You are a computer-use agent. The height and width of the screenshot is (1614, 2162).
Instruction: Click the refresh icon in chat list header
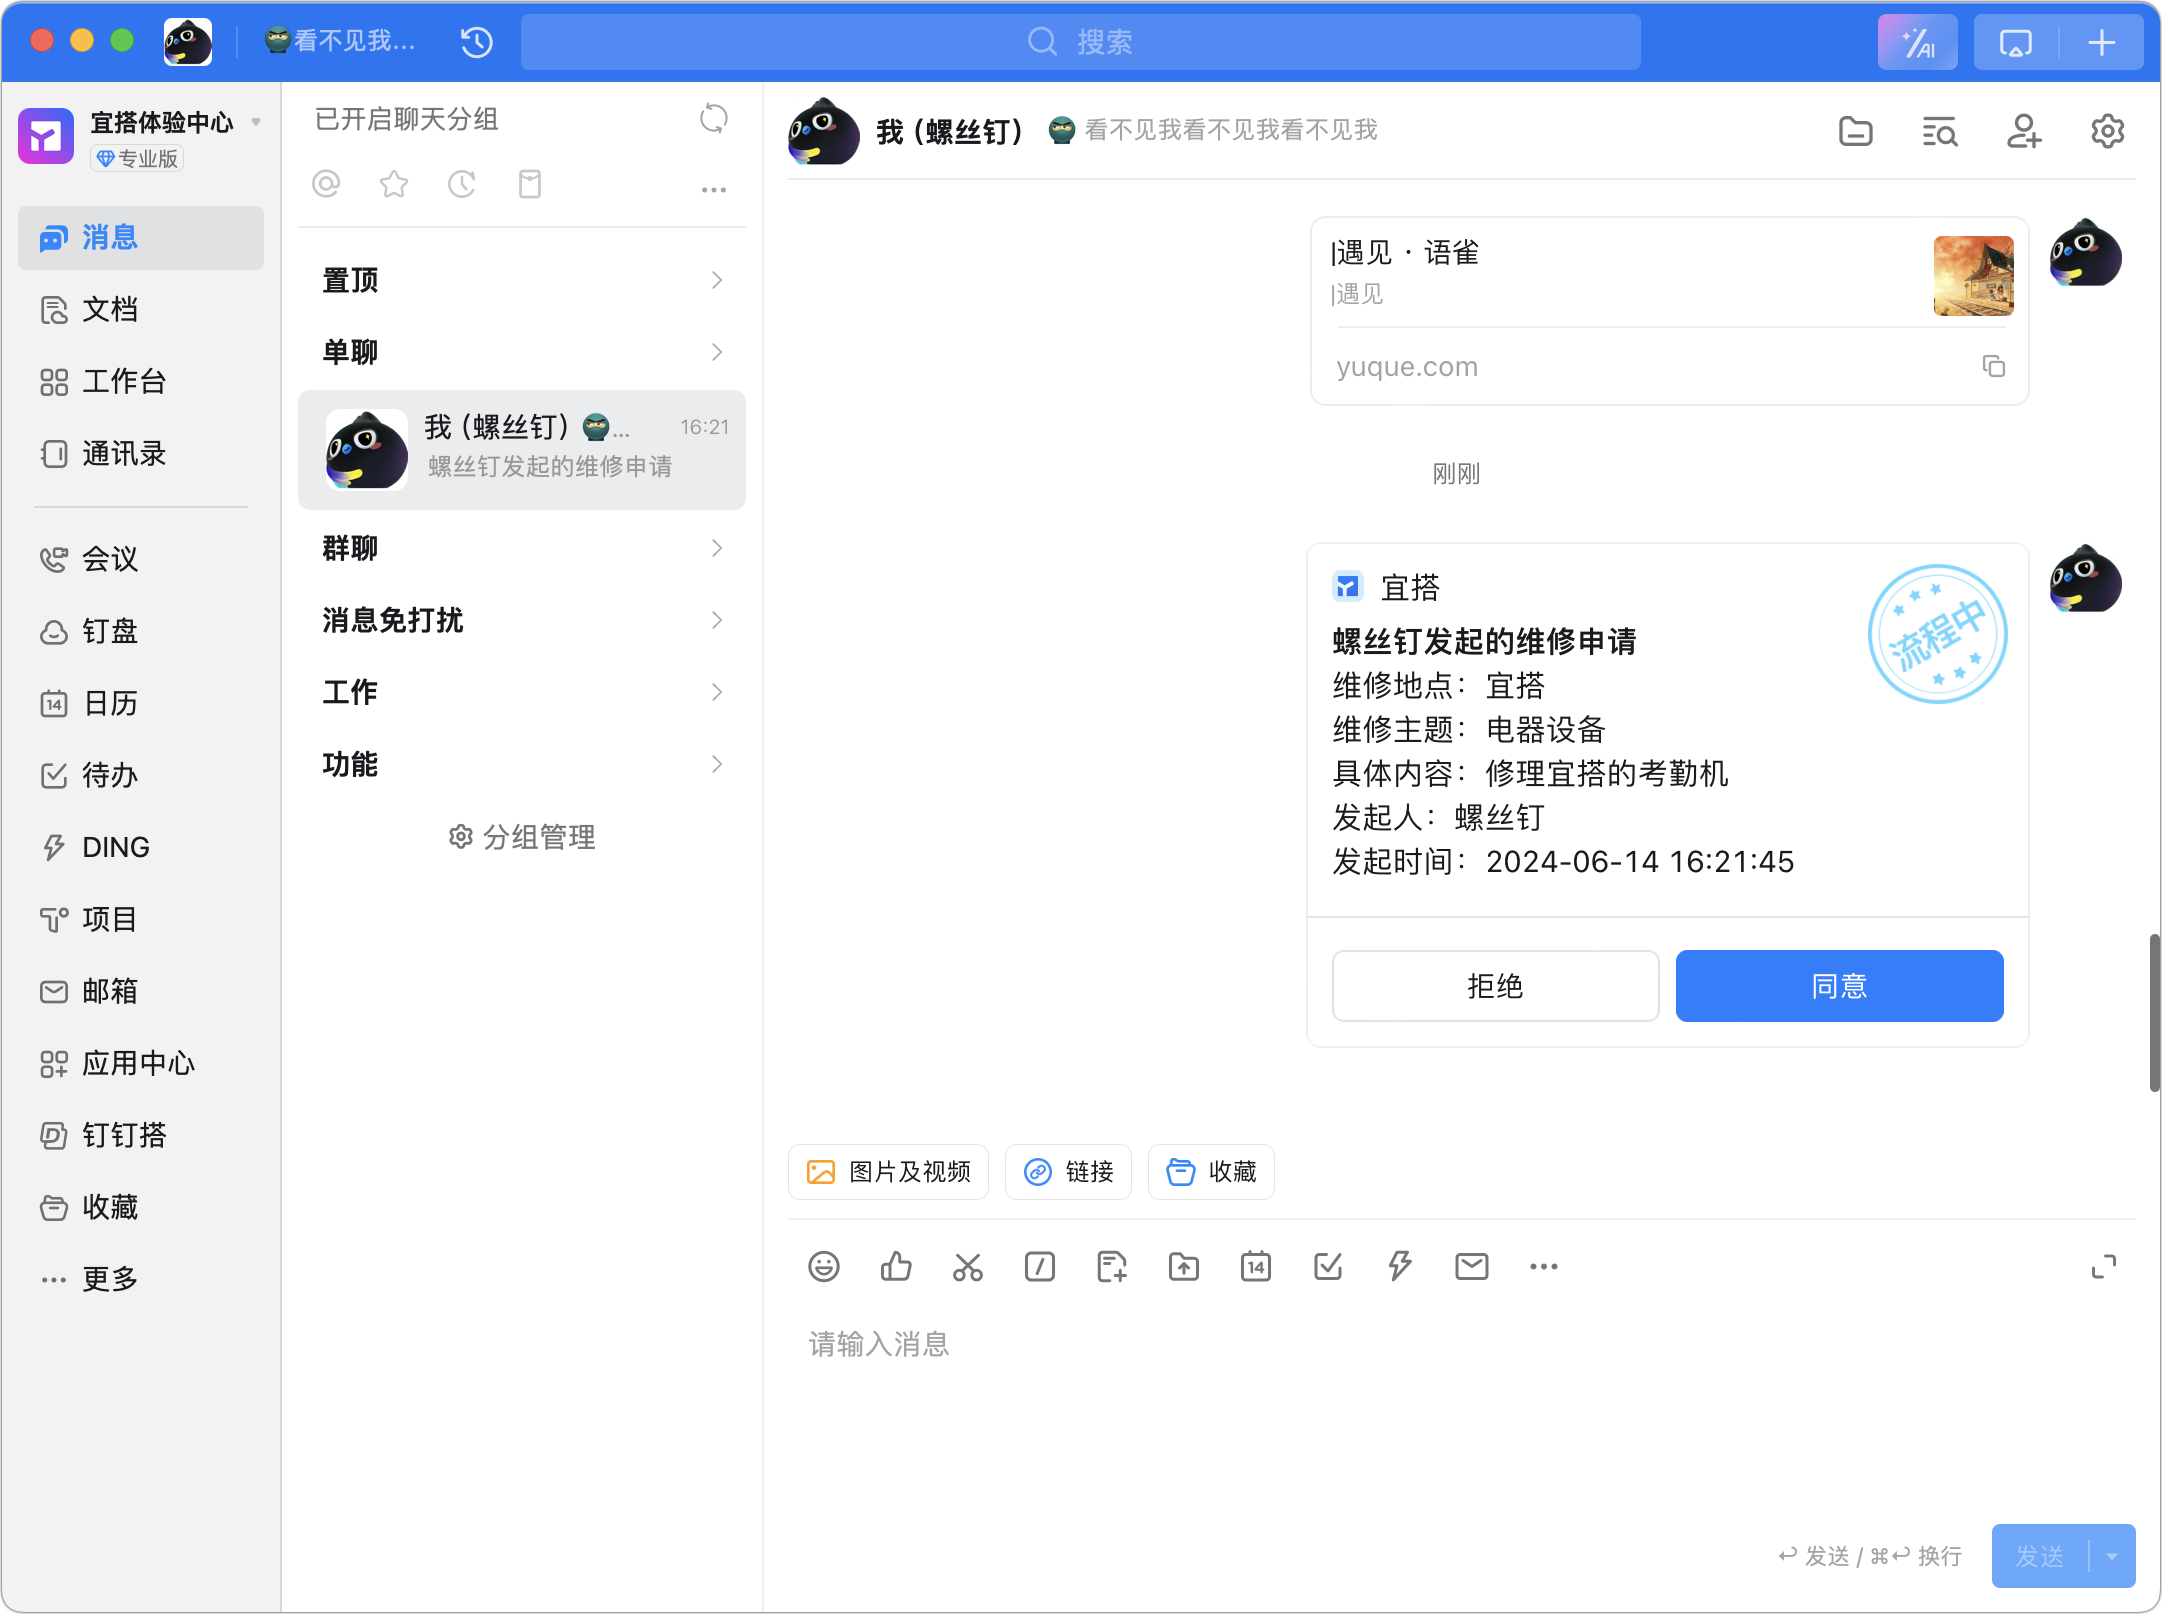pyautogui.click(x=713, y=119)
